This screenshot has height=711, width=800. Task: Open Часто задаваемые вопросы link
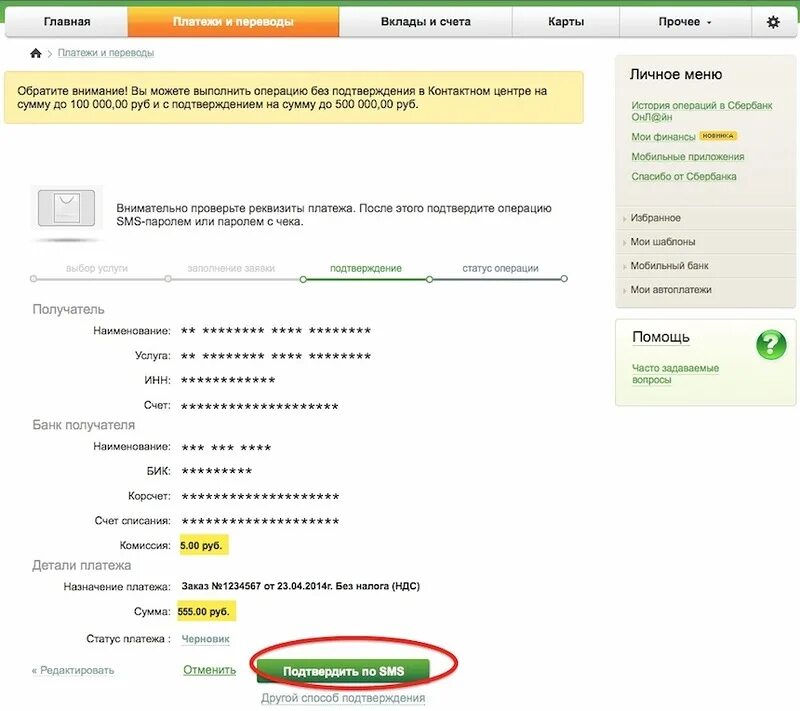[675, 374]
